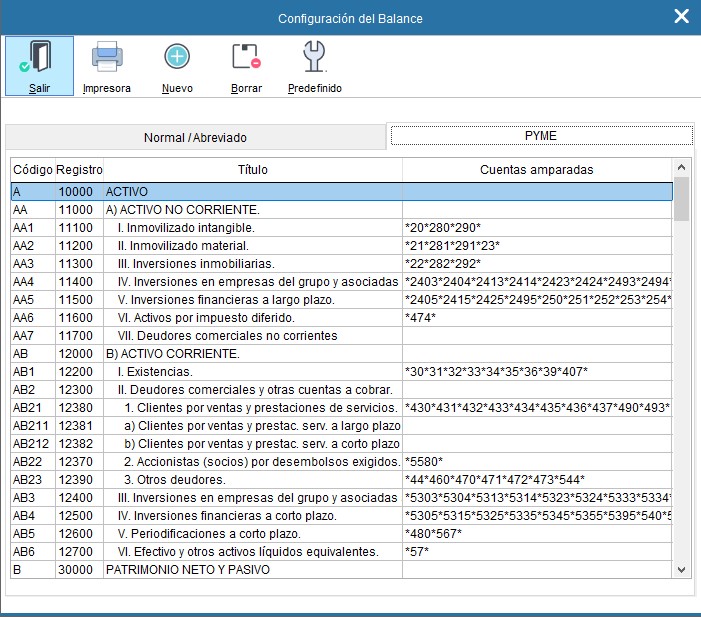Click the Código column header
701x617 pixels.
point(32,170)
